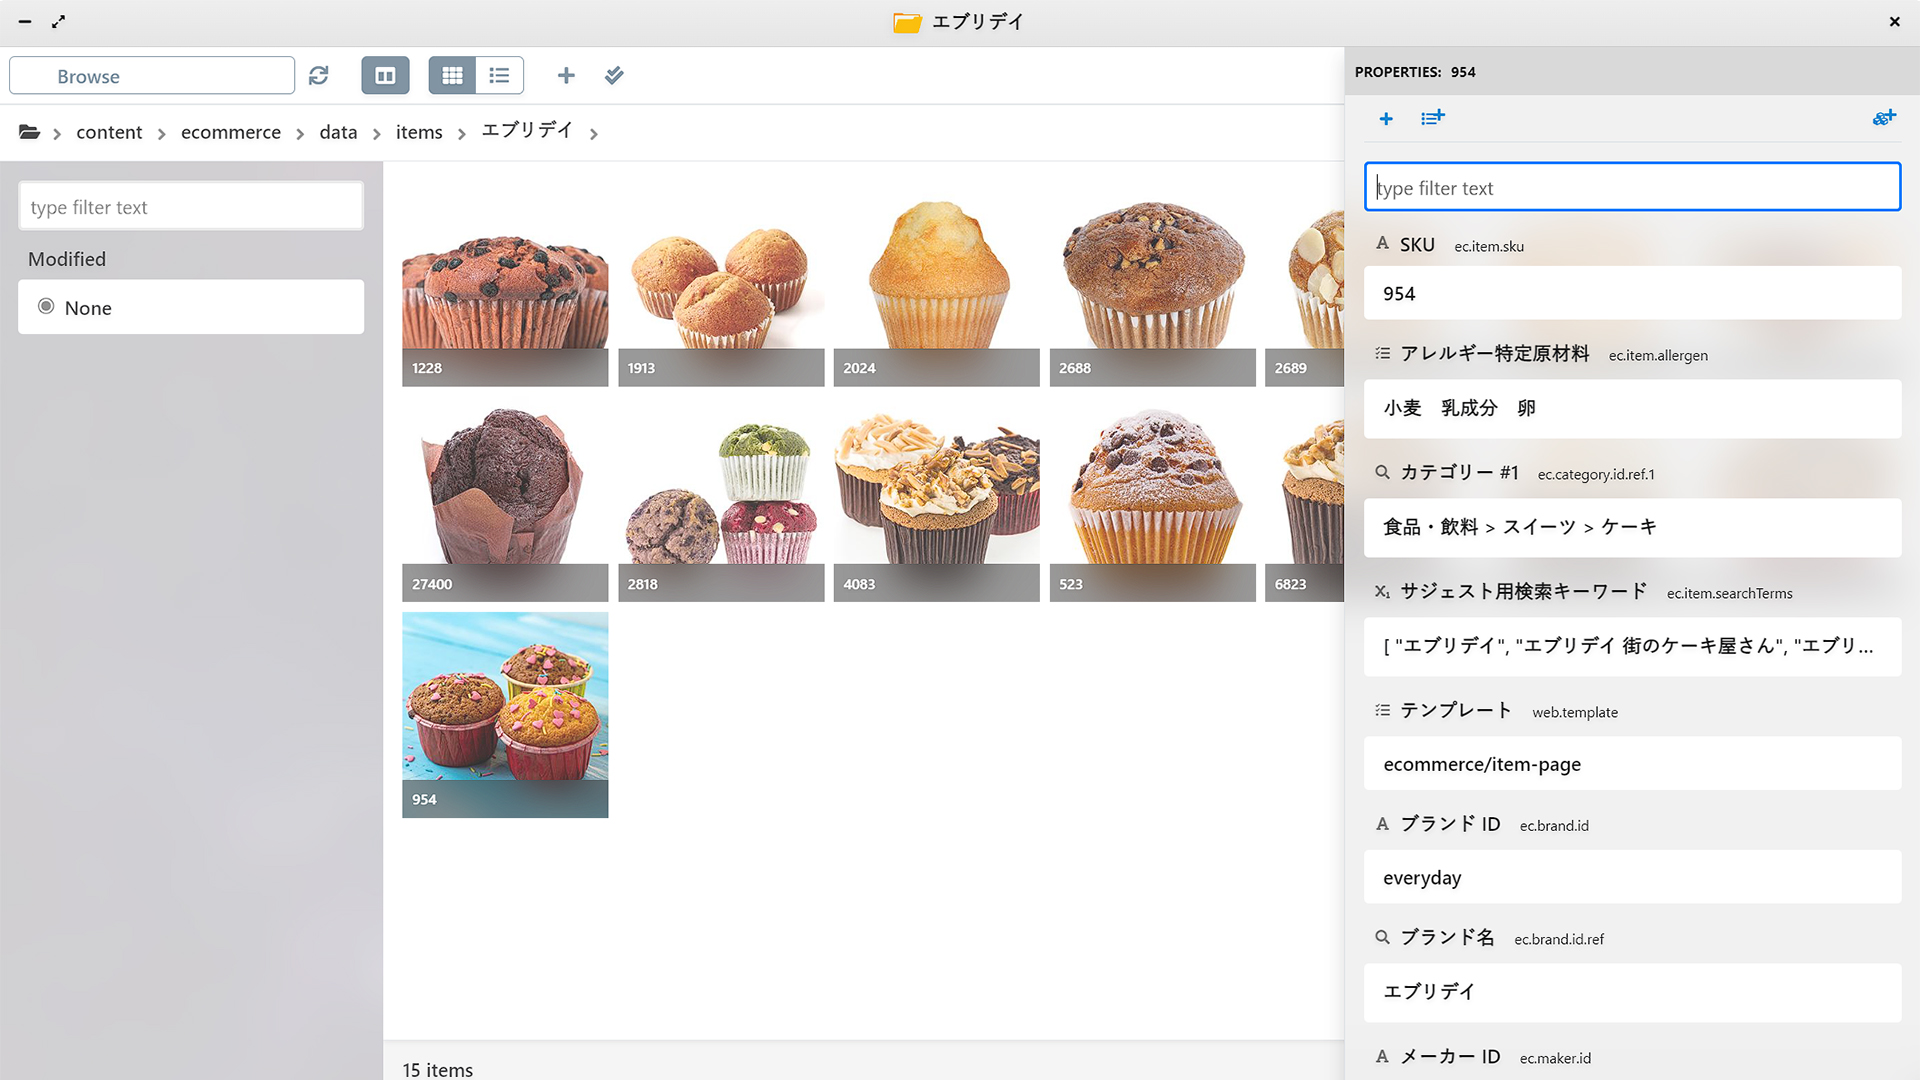Click the SKU text type icon
Image resolution: width=1920 pixels, height=1080 pixels.
click(1382, 244)
